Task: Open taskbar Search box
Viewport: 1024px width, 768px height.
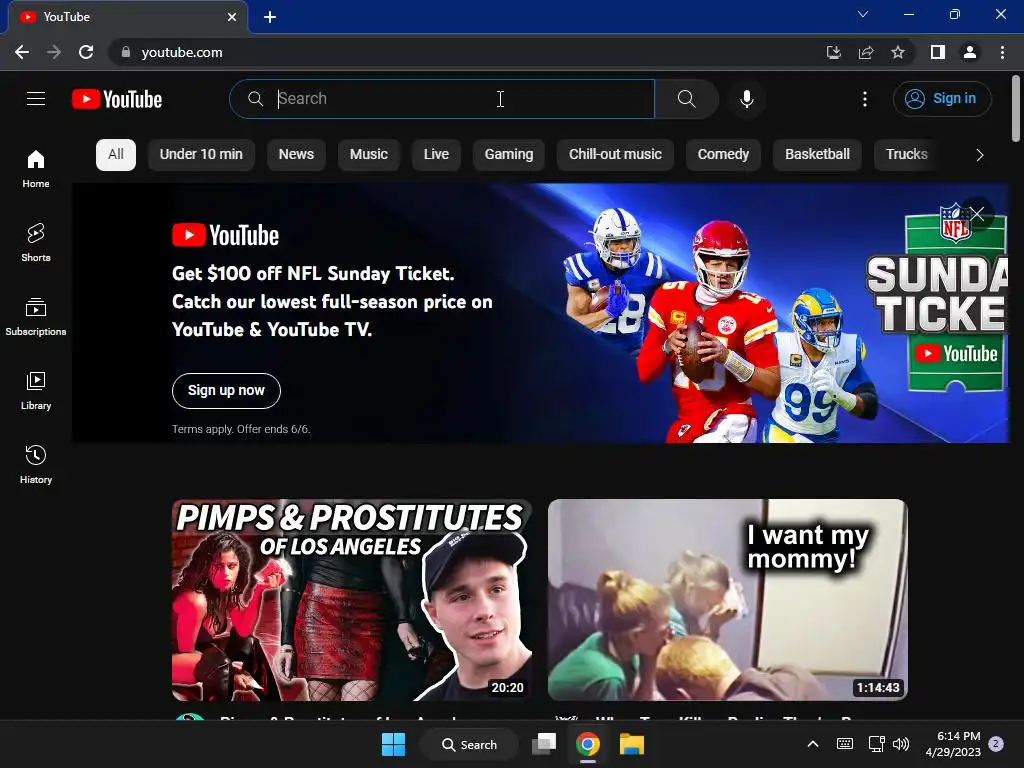Action: click(x=469, y=744)
